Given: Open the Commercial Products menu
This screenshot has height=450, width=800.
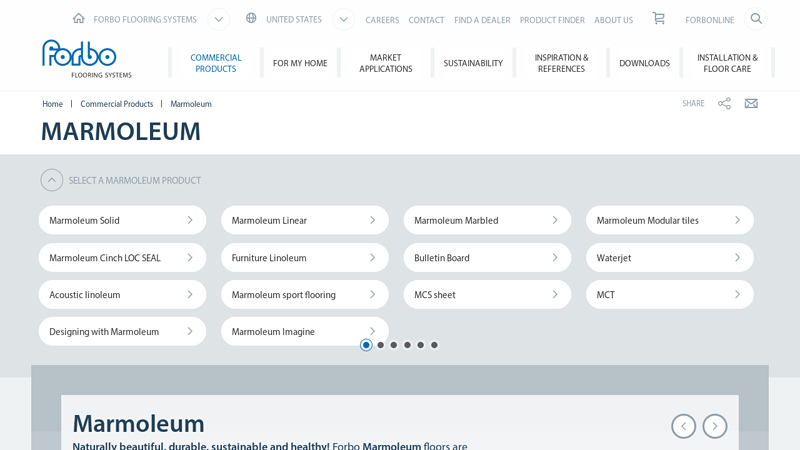Looking at the screenshot, I should pyautogui.click(x=216, y=63).
